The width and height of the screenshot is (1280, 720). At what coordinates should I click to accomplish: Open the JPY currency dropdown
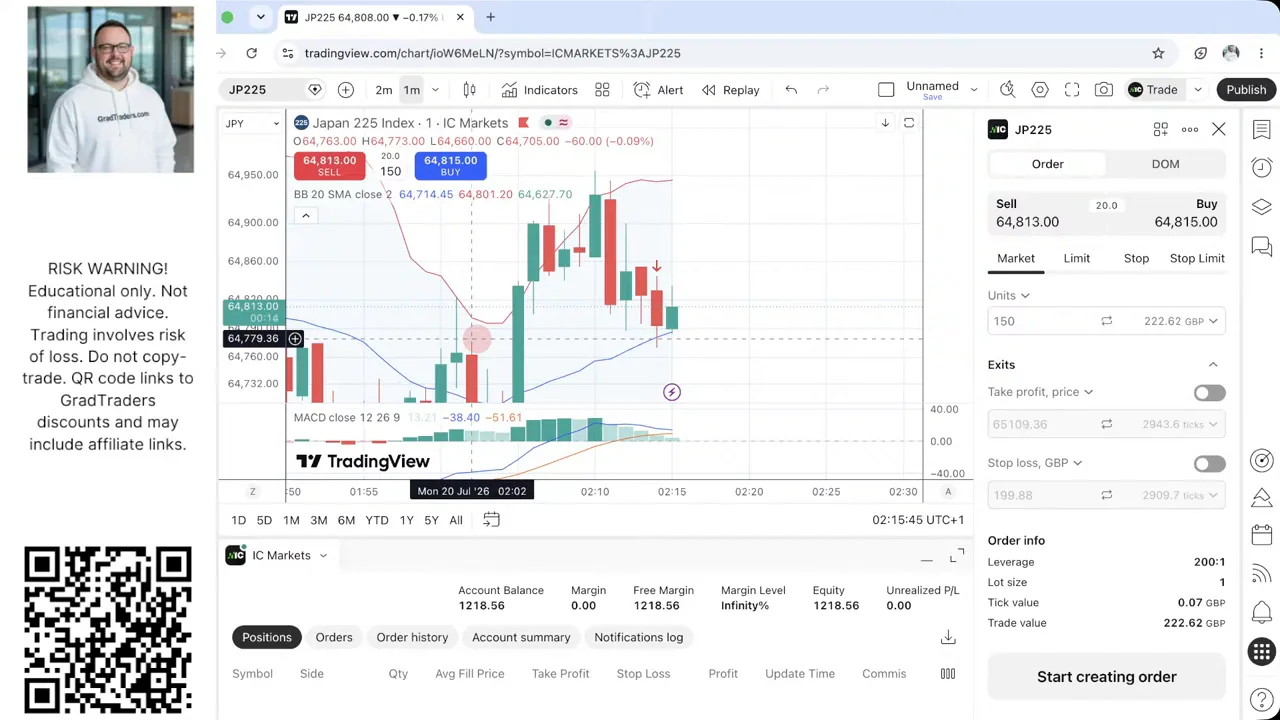coord(252,123)
